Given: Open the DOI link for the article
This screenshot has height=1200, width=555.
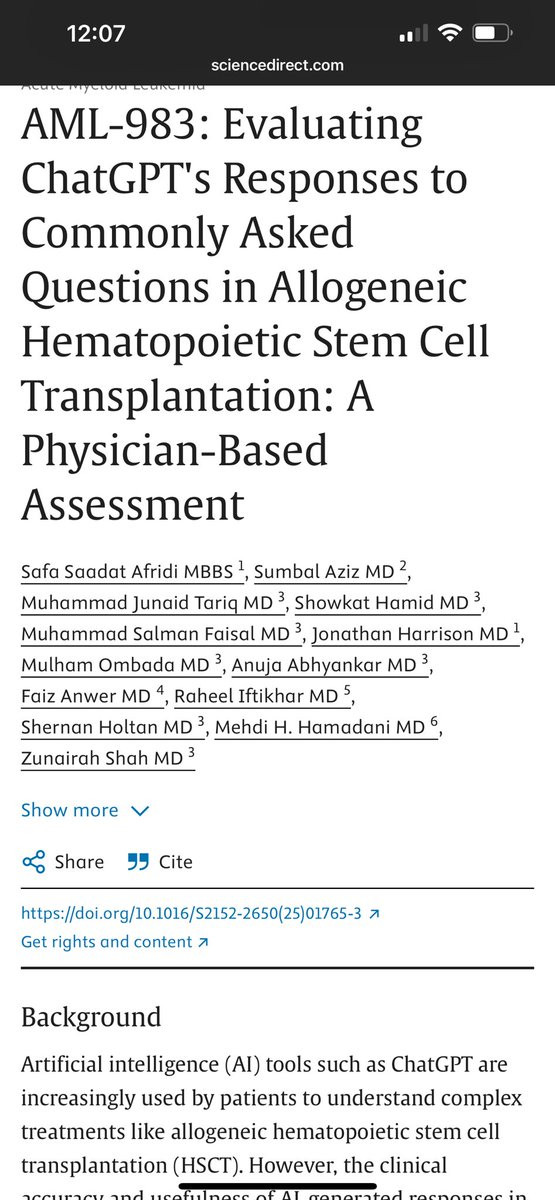Looking at the screenshot, I should tap(191, 914).
